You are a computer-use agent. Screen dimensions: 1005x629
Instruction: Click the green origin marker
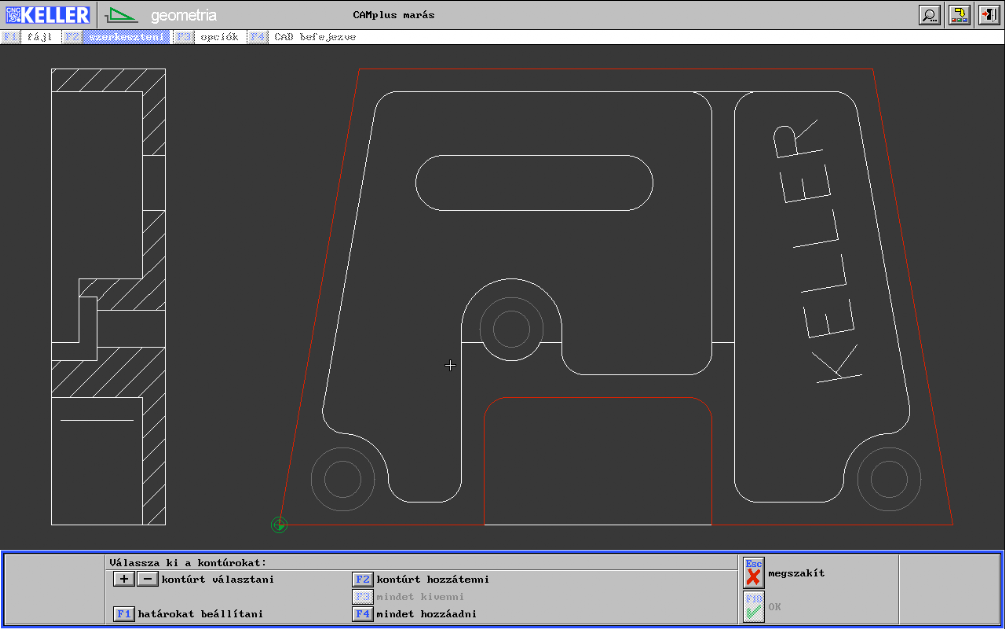pos(279,525)
